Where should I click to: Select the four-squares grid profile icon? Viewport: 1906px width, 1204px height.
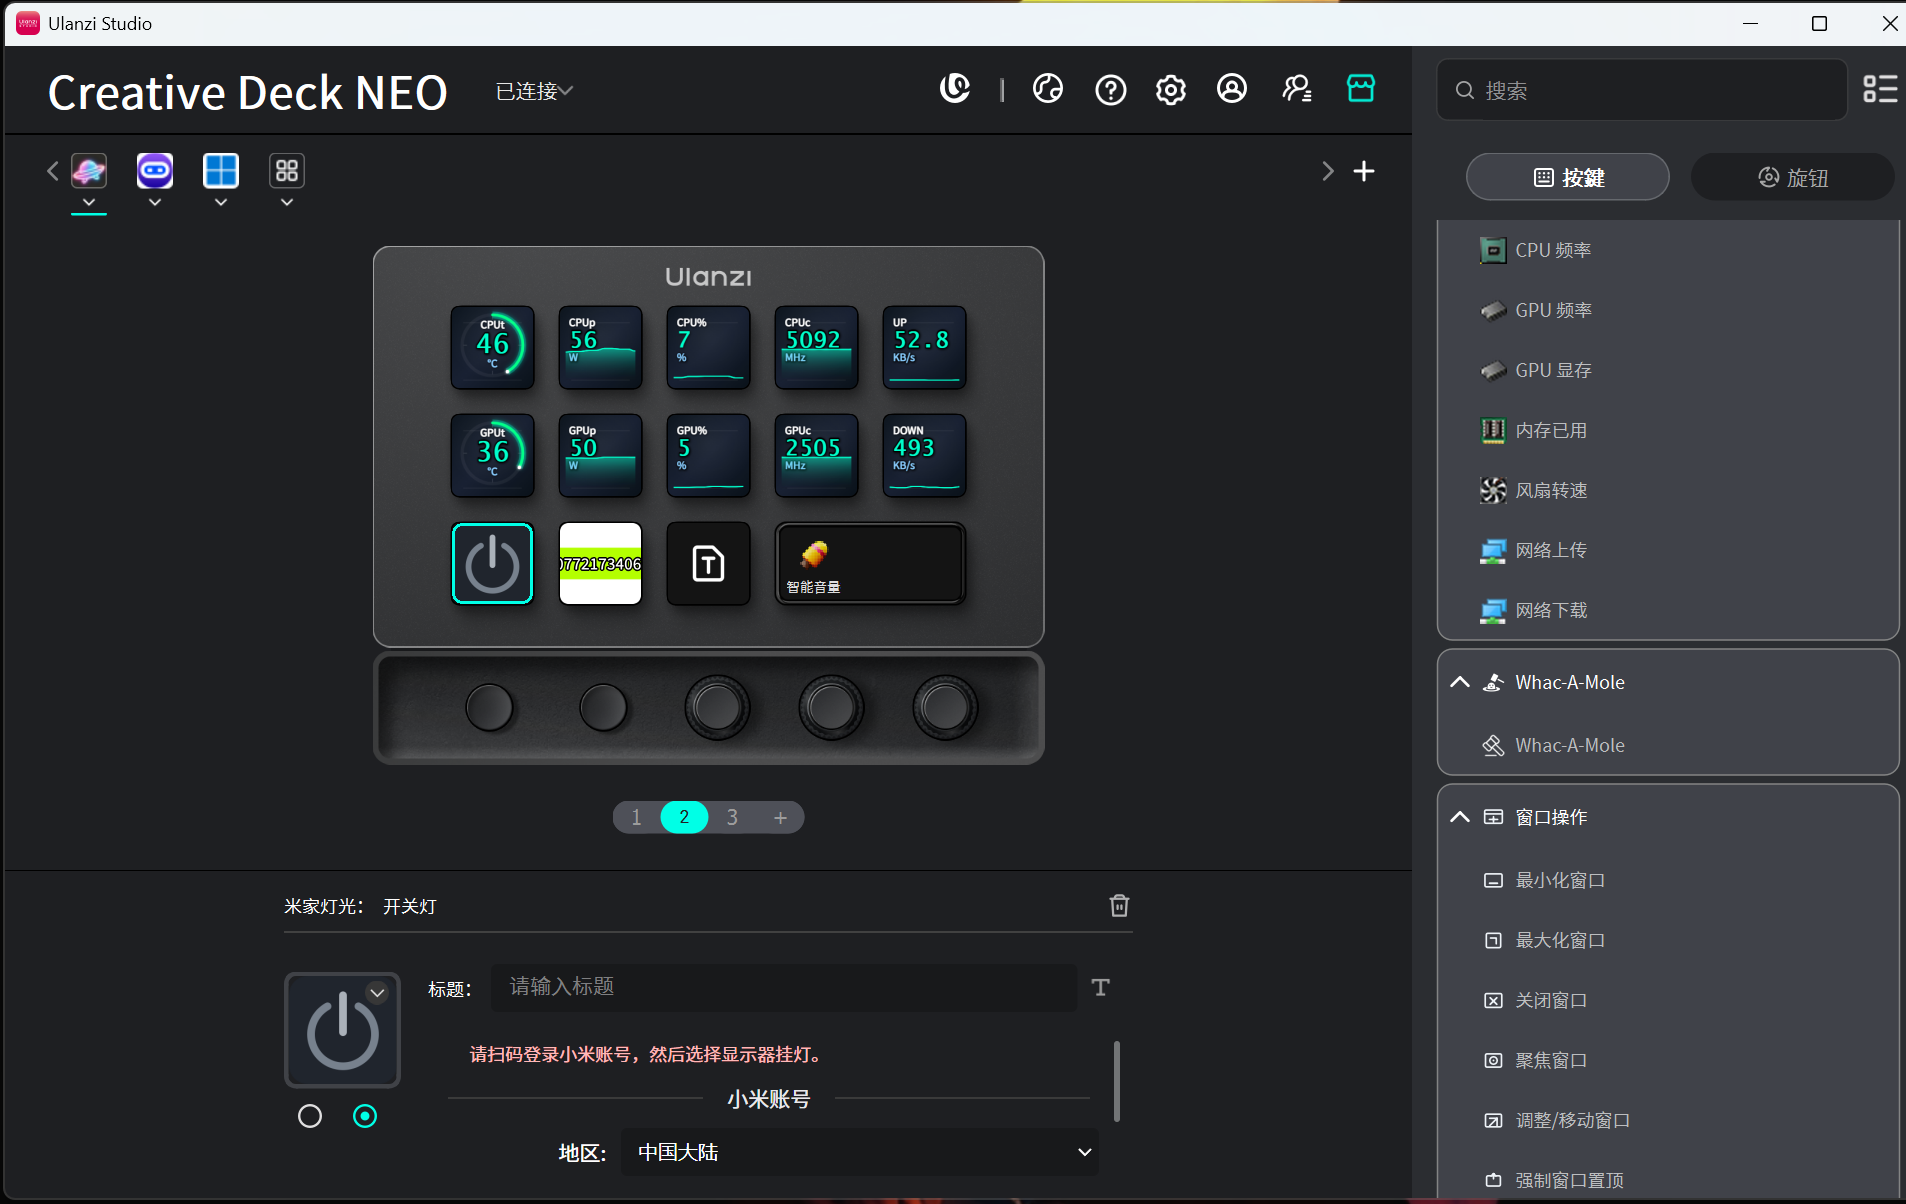(287, 171)
